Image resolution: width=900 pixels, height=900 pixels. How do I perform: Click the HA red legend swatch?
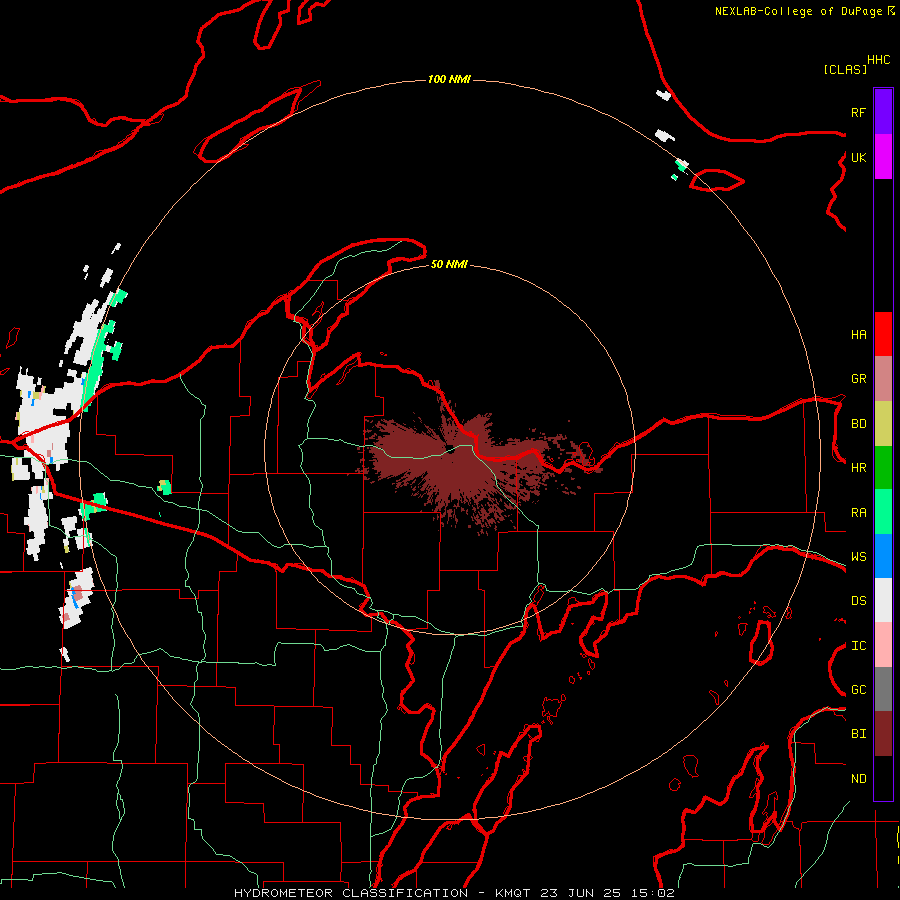point(883,334)
